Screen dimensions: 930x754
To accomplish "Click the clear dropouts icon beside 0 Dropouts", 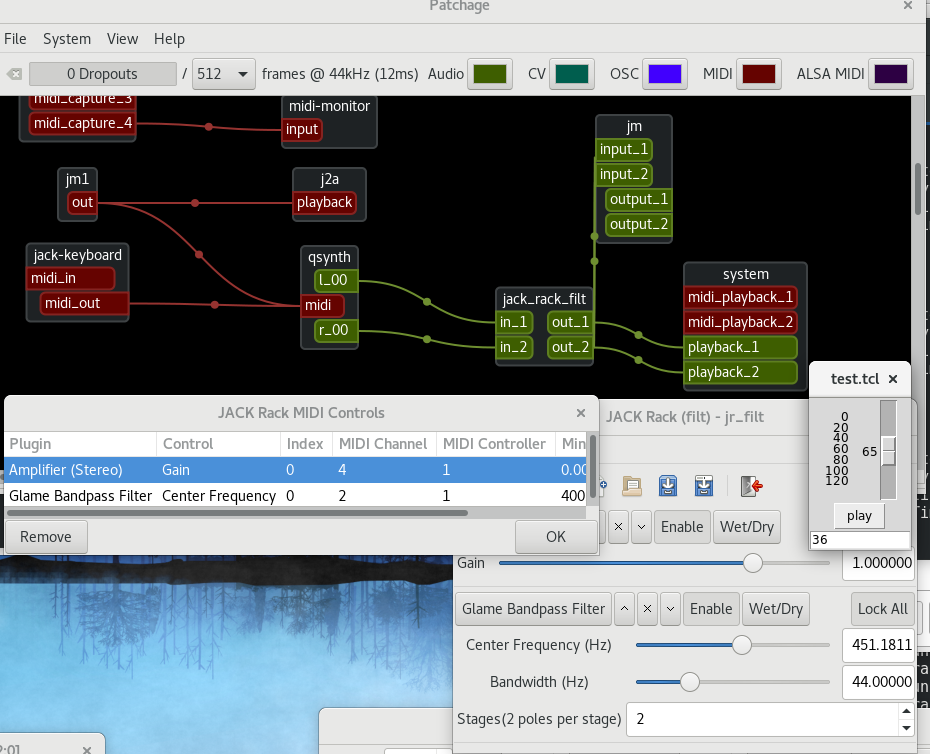I will (x=14, y=74).
